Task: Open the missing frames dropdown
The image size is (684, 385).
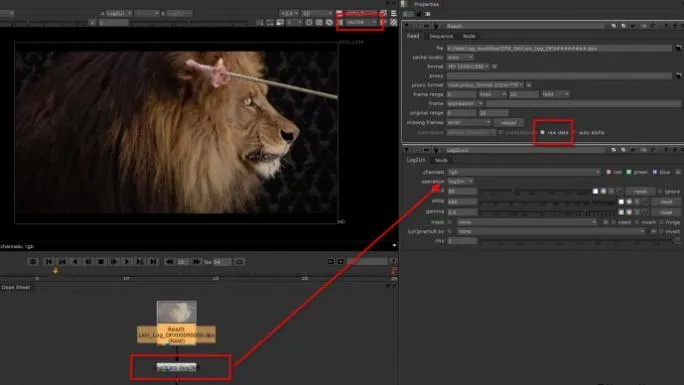Action: (x=469, y=123)
